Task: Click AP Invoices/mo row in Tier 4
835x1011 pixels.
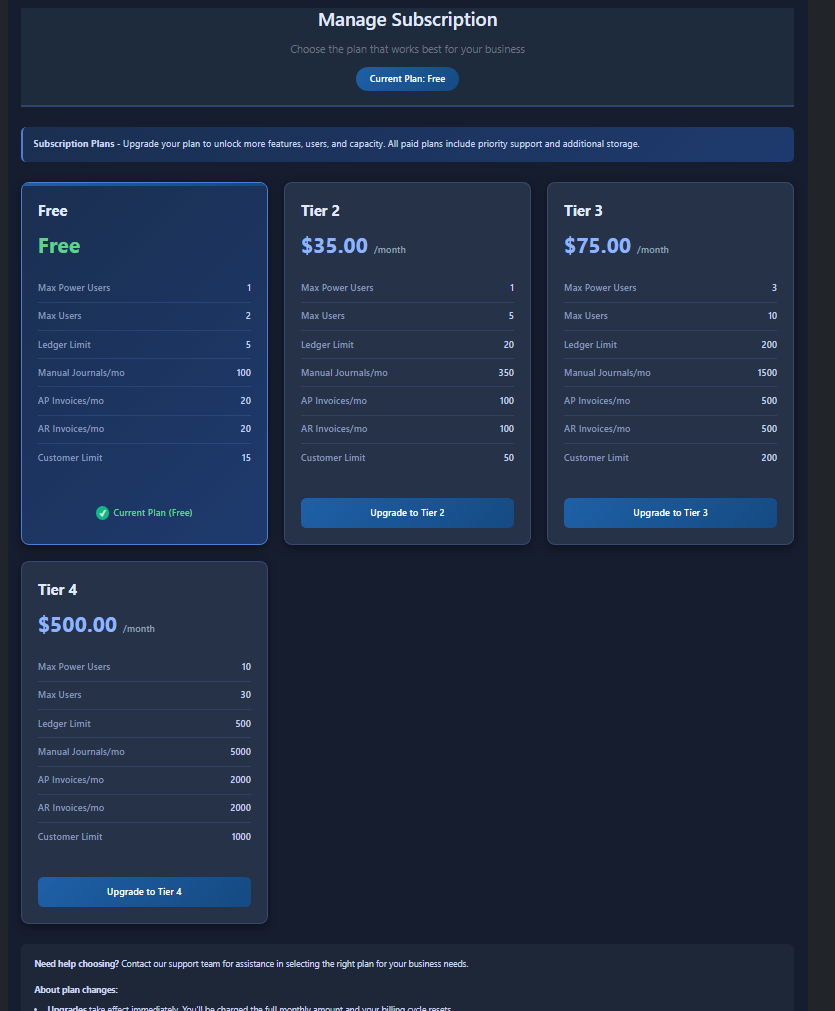Action: tap(144, 780)
